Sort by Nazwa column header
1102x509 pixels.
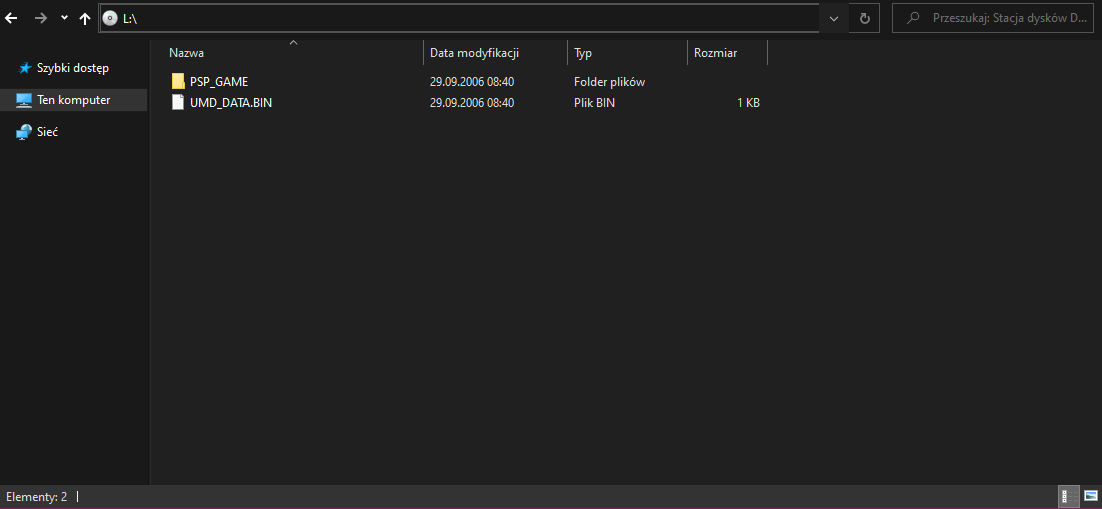click(x=186, y=53)
